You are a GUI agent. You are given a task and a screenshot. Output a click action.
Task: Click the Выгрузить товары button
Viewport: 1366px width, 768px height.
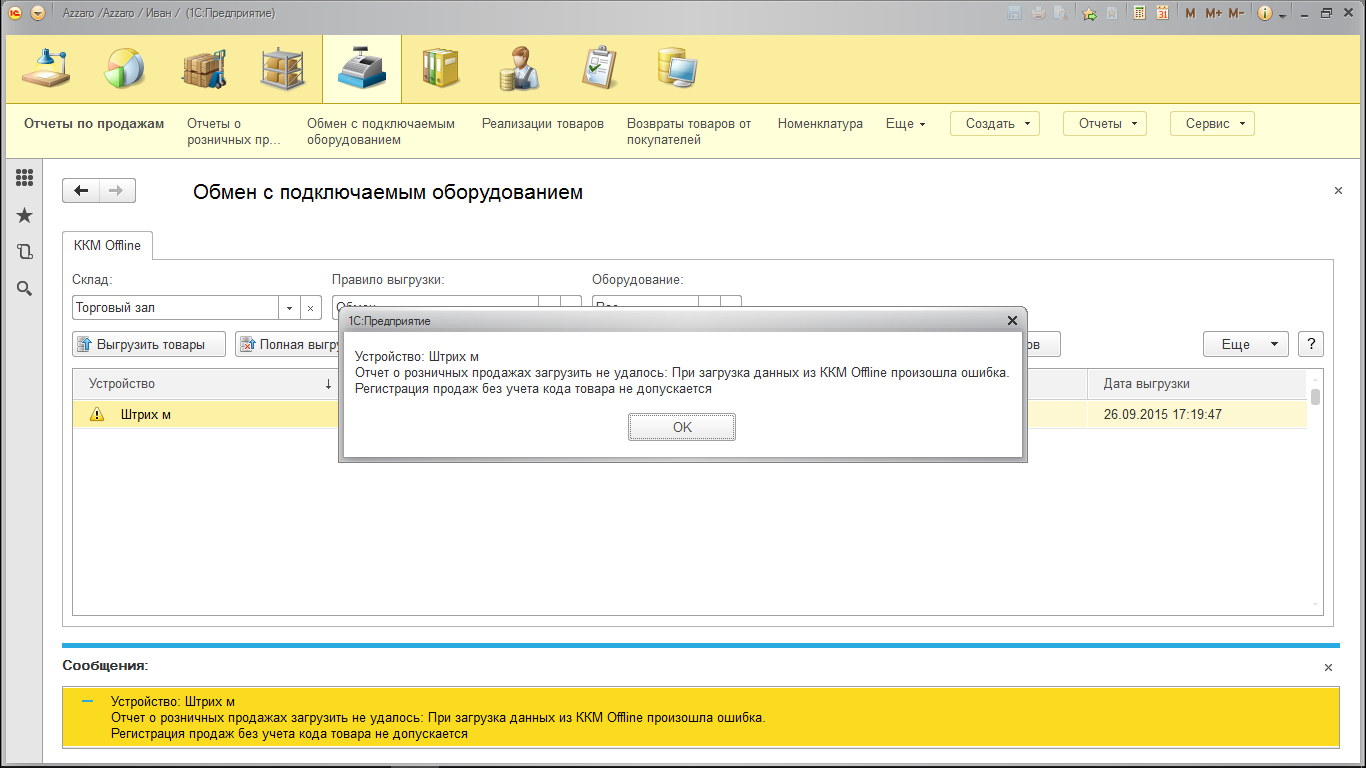pyautogui.click(x=149, y=344)
